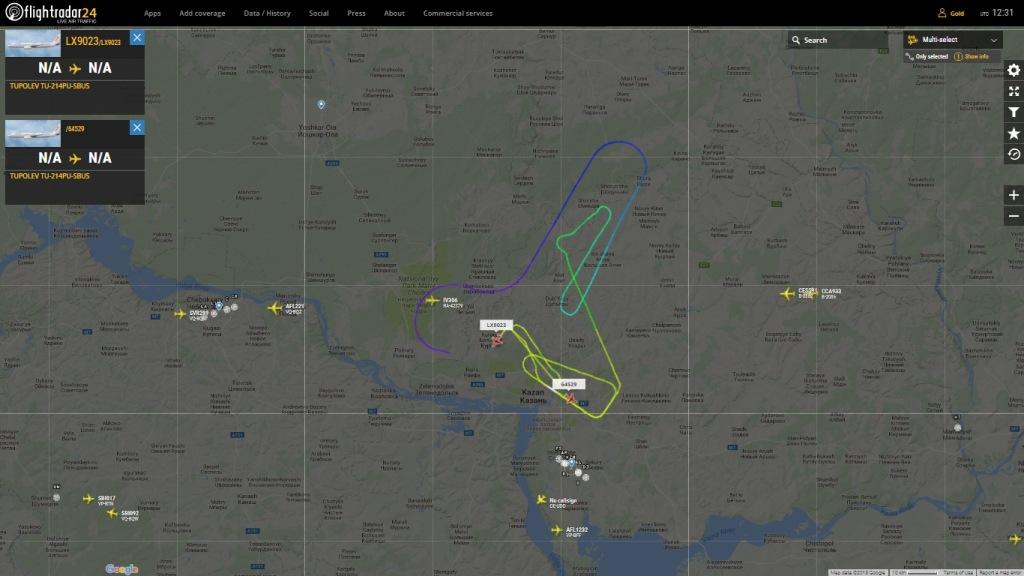
Task: Zoom out with the minus button
Action: click(x=1014, y=216)
